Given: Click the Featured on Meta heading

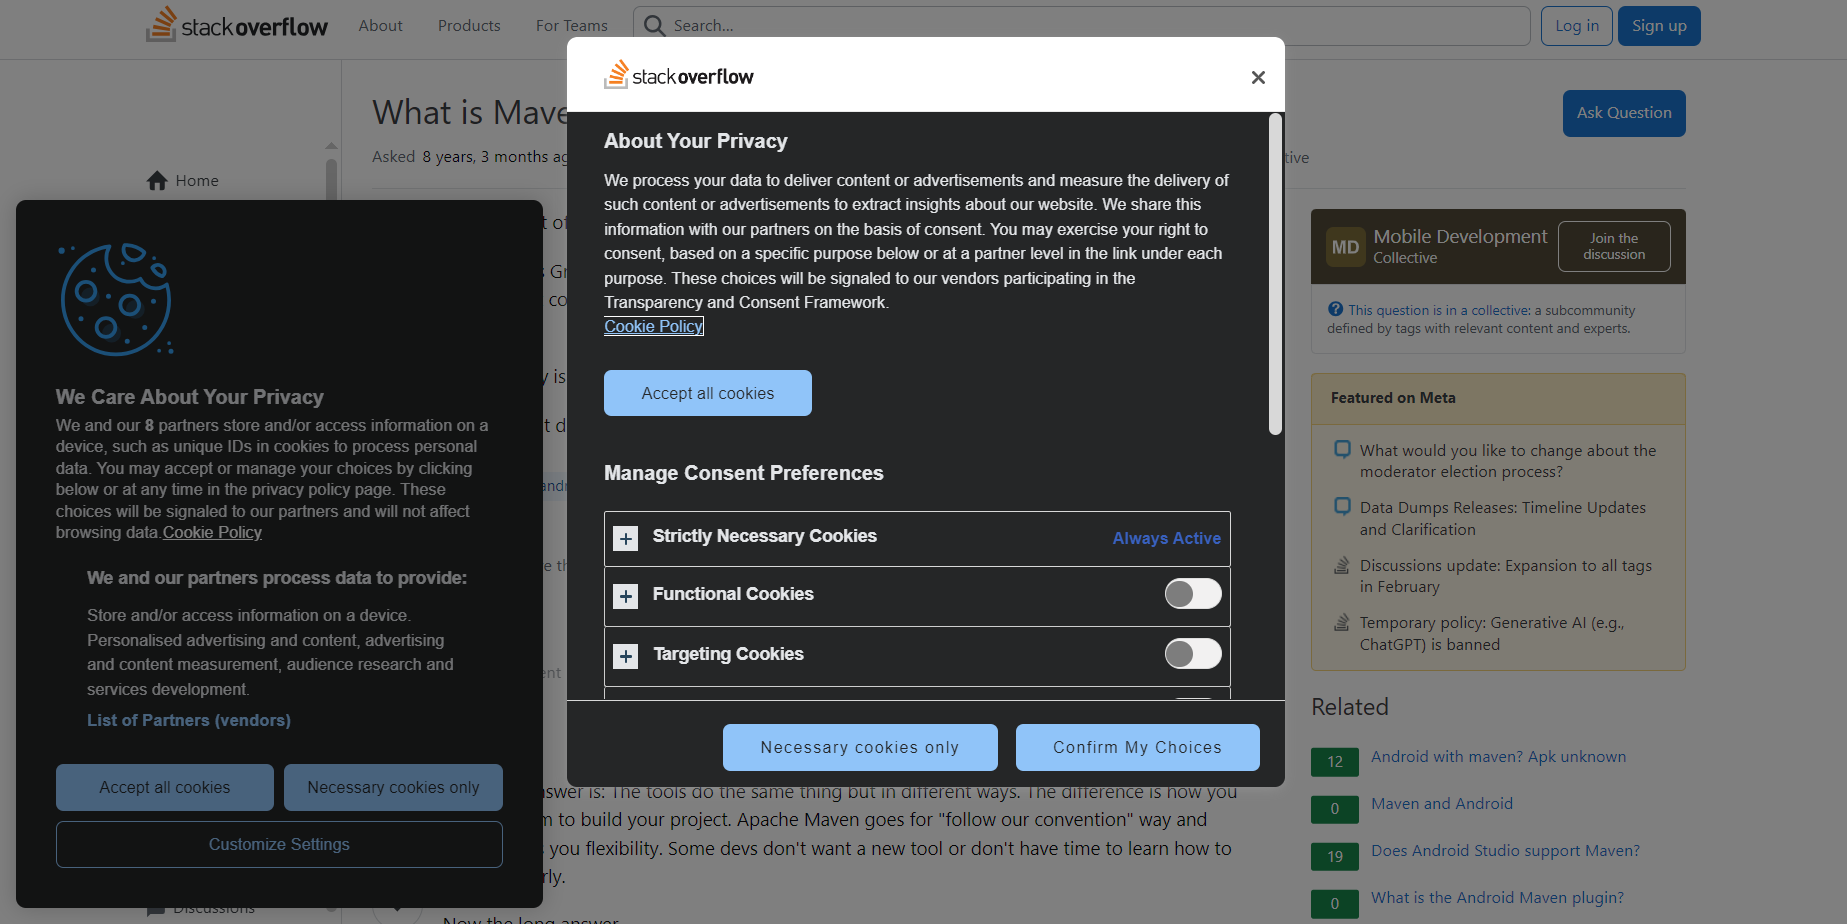Looking at the screenshot, I should [1393, 398].
